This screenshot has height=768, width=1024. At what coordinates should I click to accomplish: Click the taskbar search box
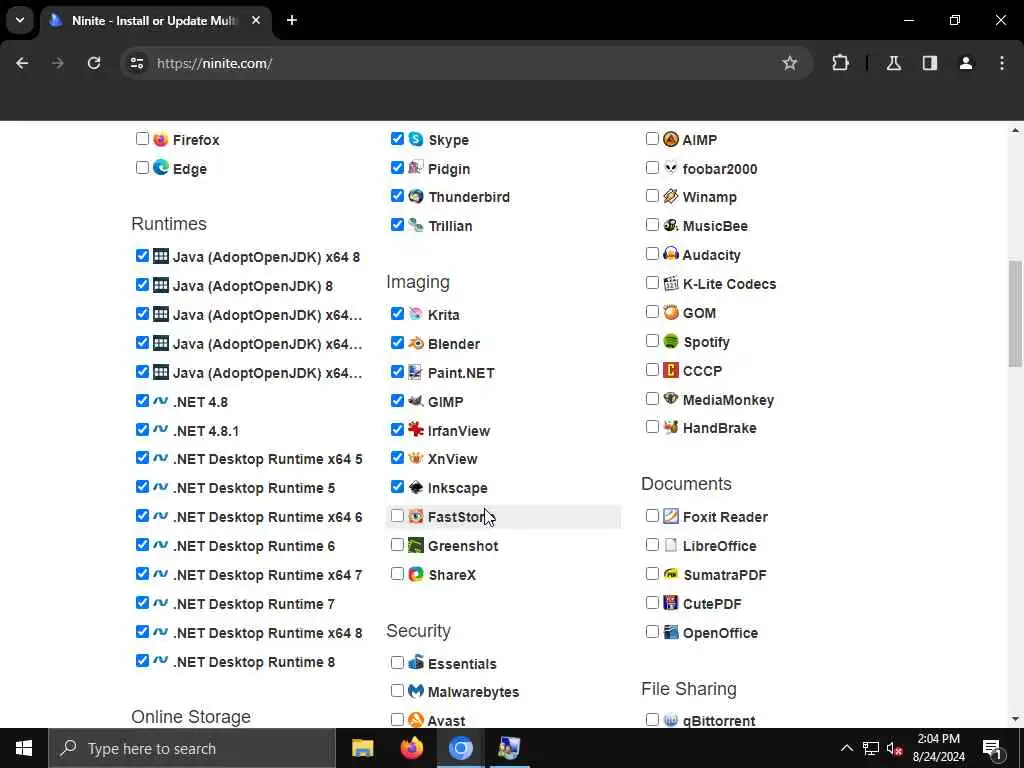(x=192, y=748)
